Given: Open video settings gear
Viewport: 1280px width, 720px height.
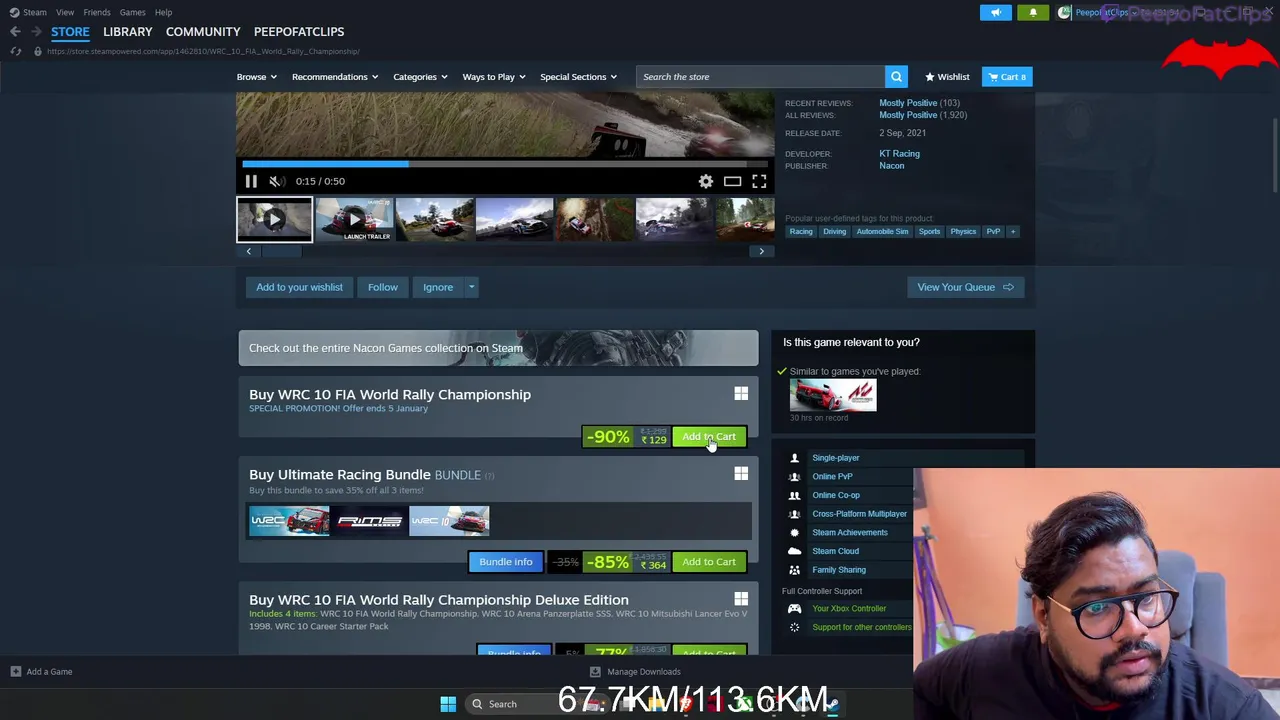Looking at the screenshot, I should click(x=706, y=181).
